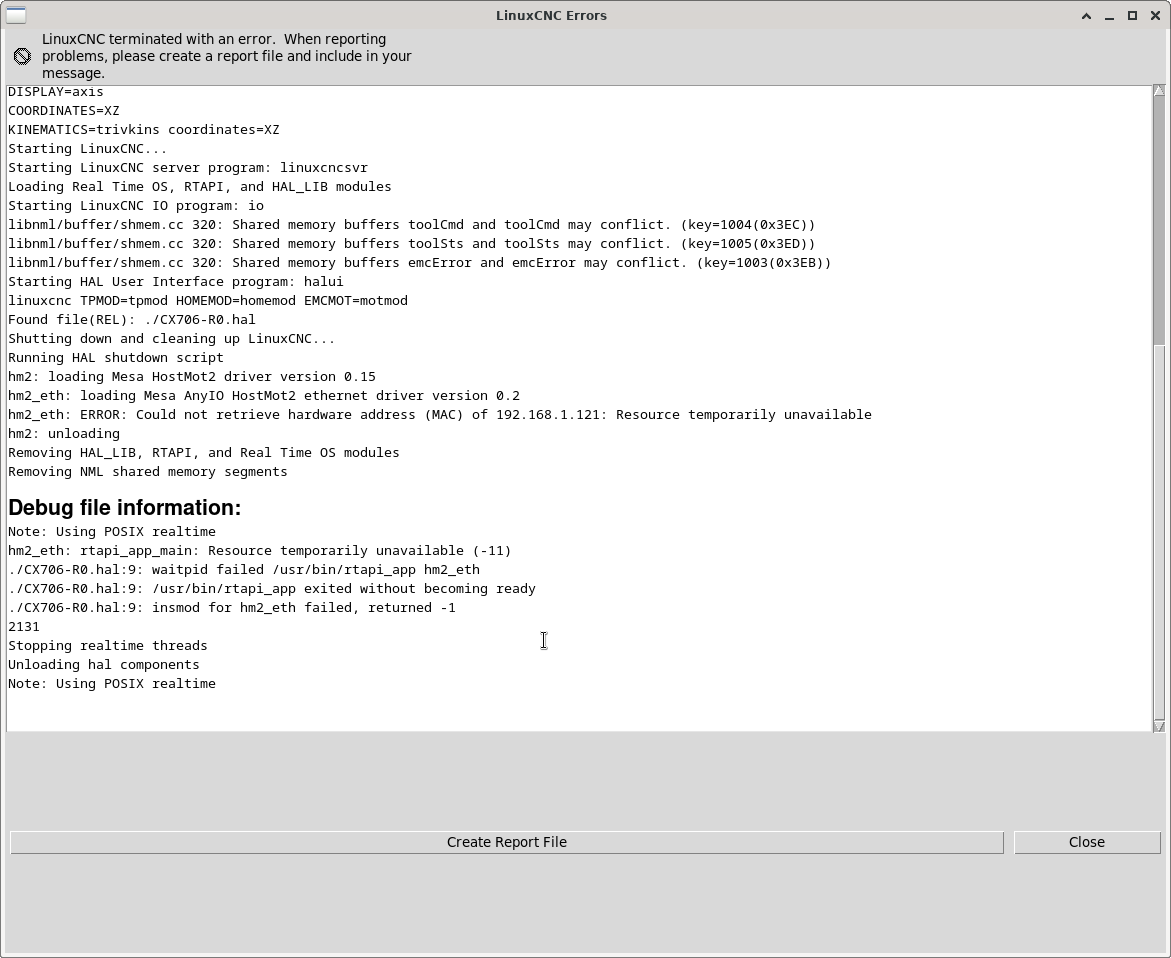Click the 'Debug file information:' heading

pyautogui.click(x=125, y=508)
